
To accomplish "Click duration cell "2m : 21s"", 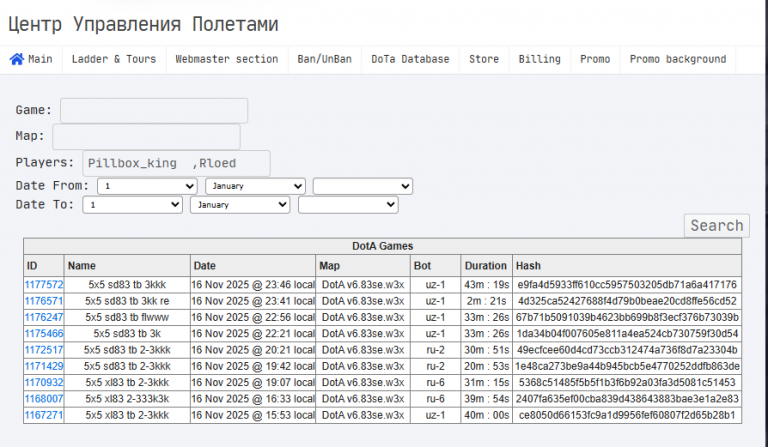I will pyautogui.click(x=486, y=301).
